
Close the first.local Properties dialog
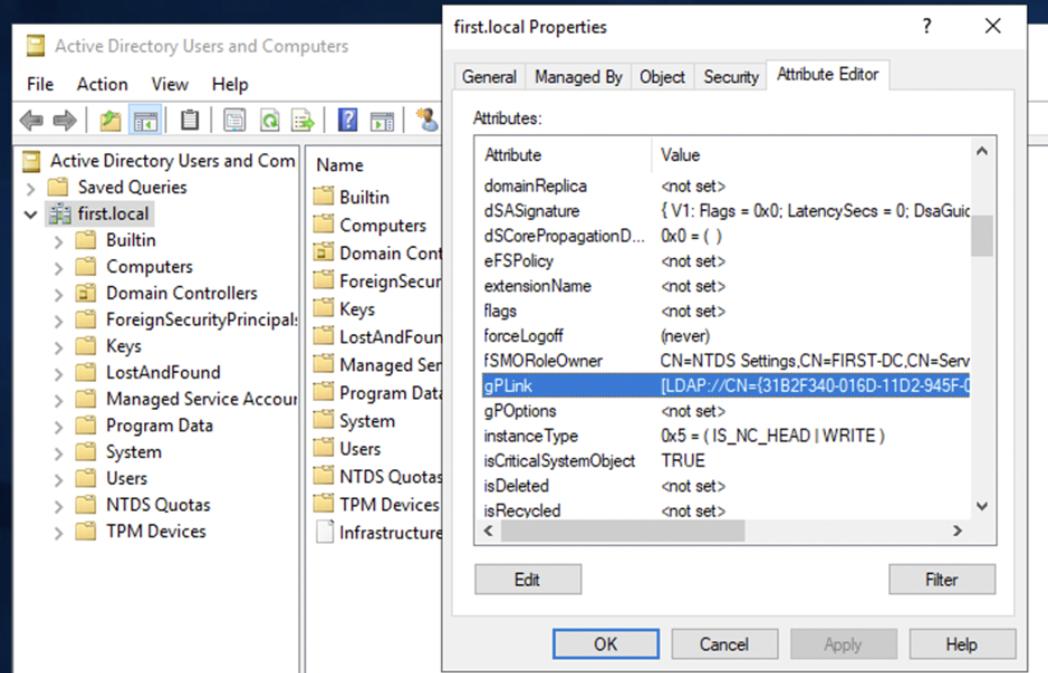click(993, 26)
